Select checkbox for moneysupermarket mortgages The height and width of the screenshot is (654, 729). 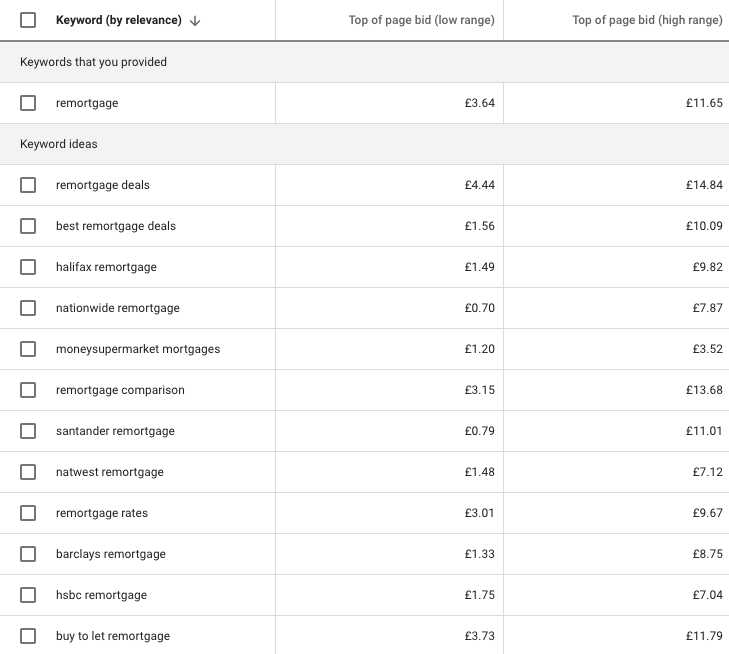coord(28,349)
